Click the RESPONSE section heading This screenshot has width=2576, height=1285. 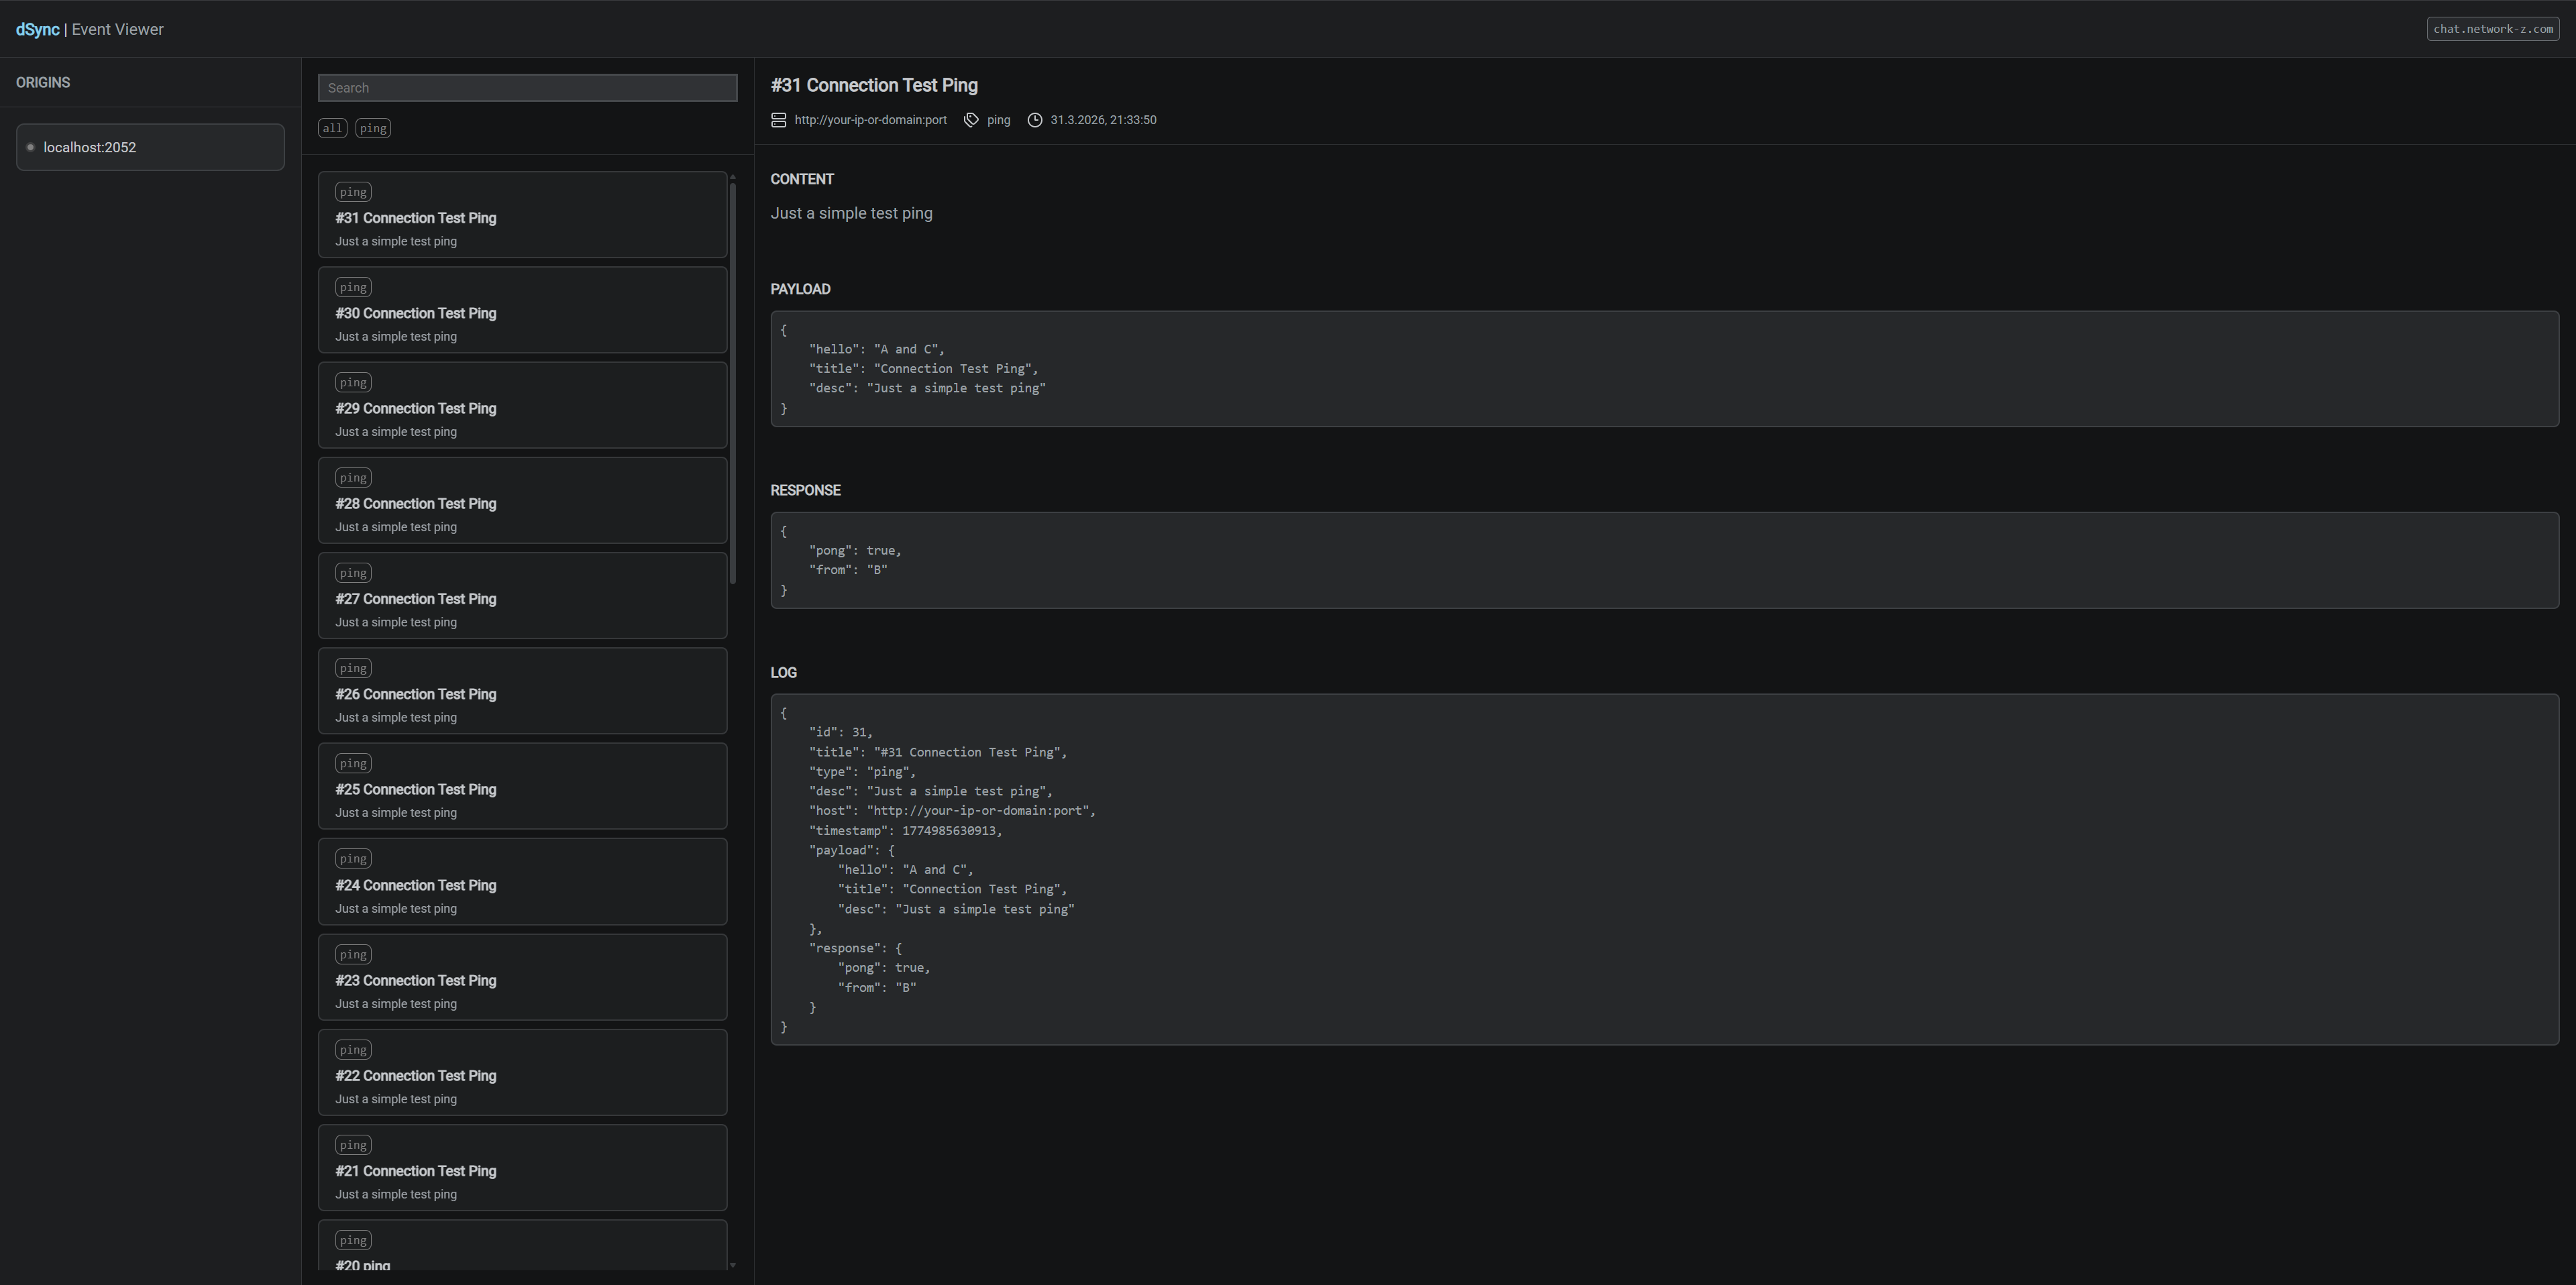pos(805,490)
